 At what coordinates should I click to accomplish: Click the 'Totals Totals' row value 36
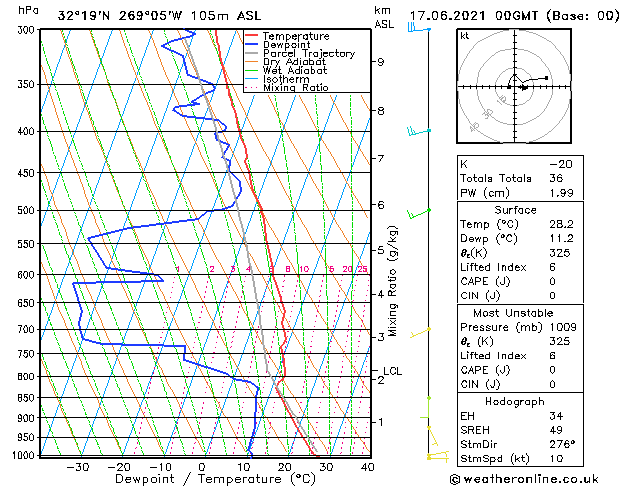[x=556, y=178]
